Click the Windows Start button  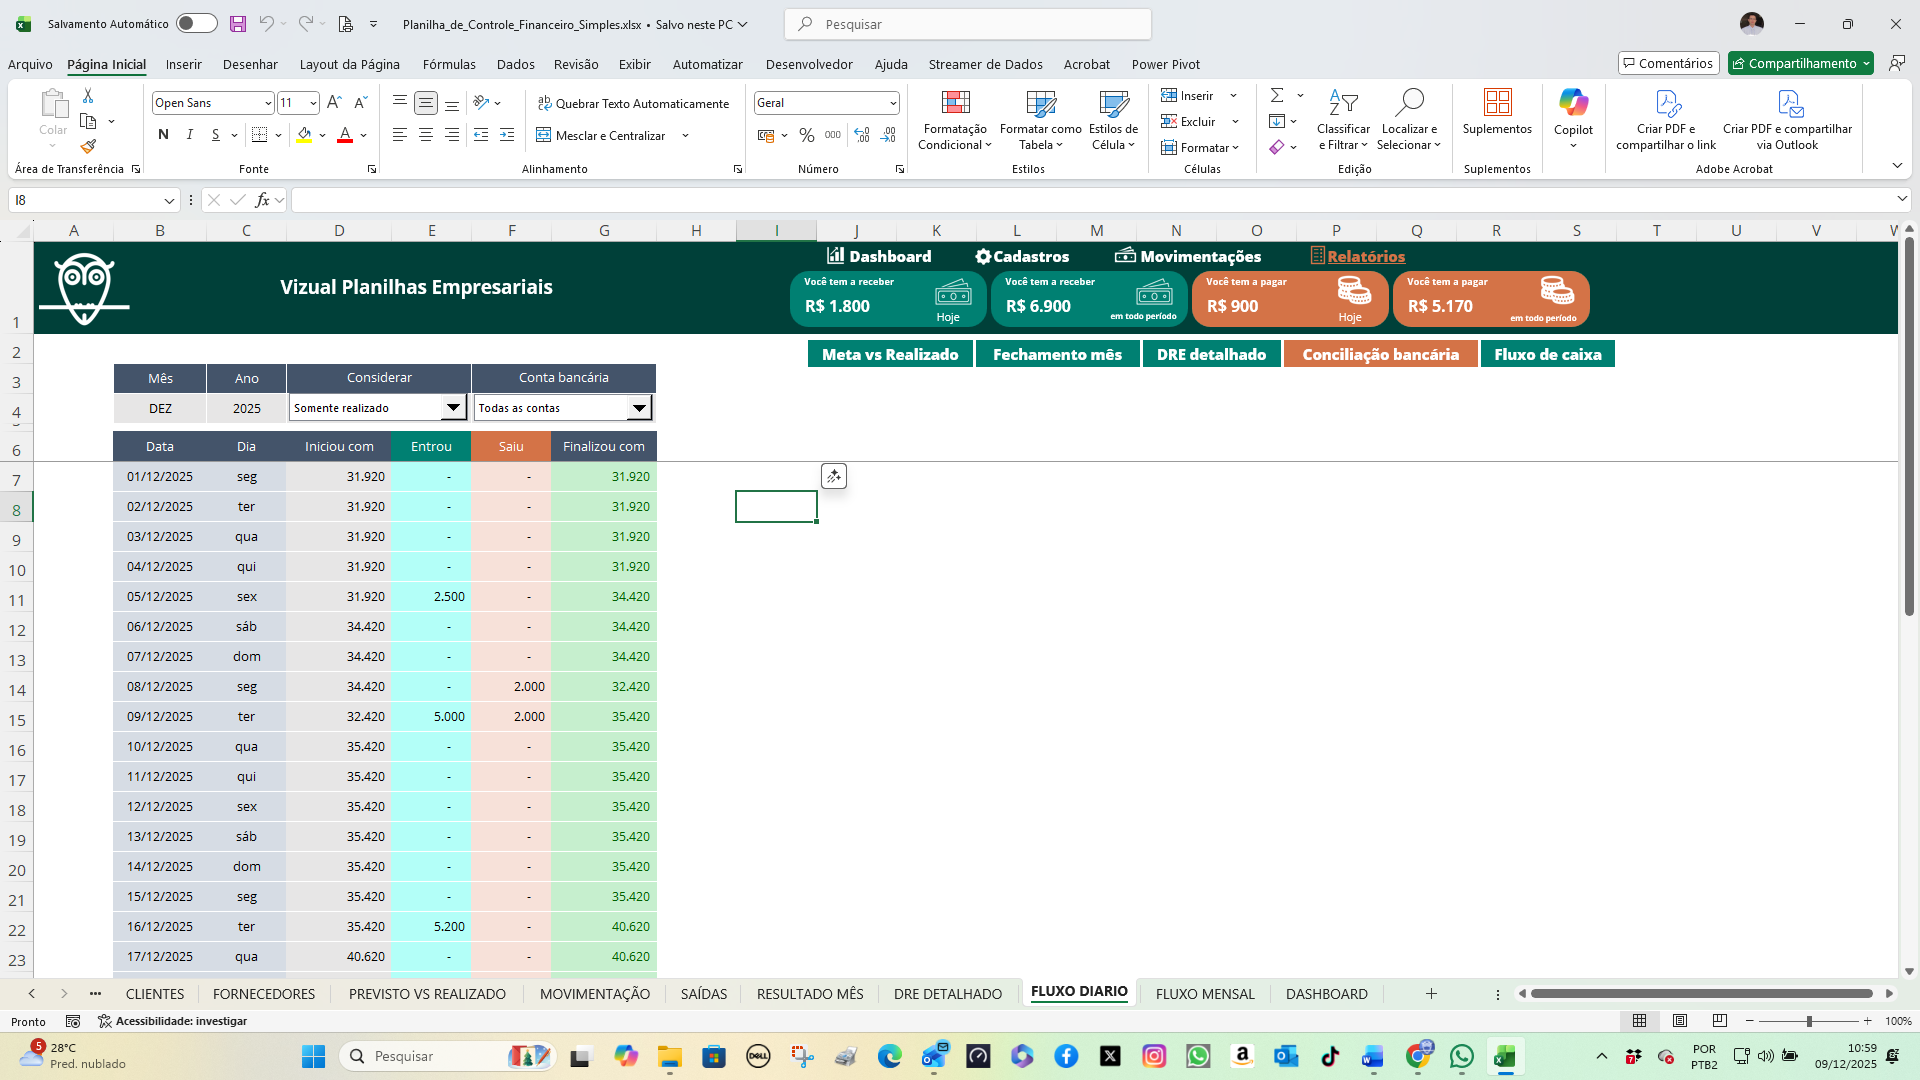tap(313, 1056)
